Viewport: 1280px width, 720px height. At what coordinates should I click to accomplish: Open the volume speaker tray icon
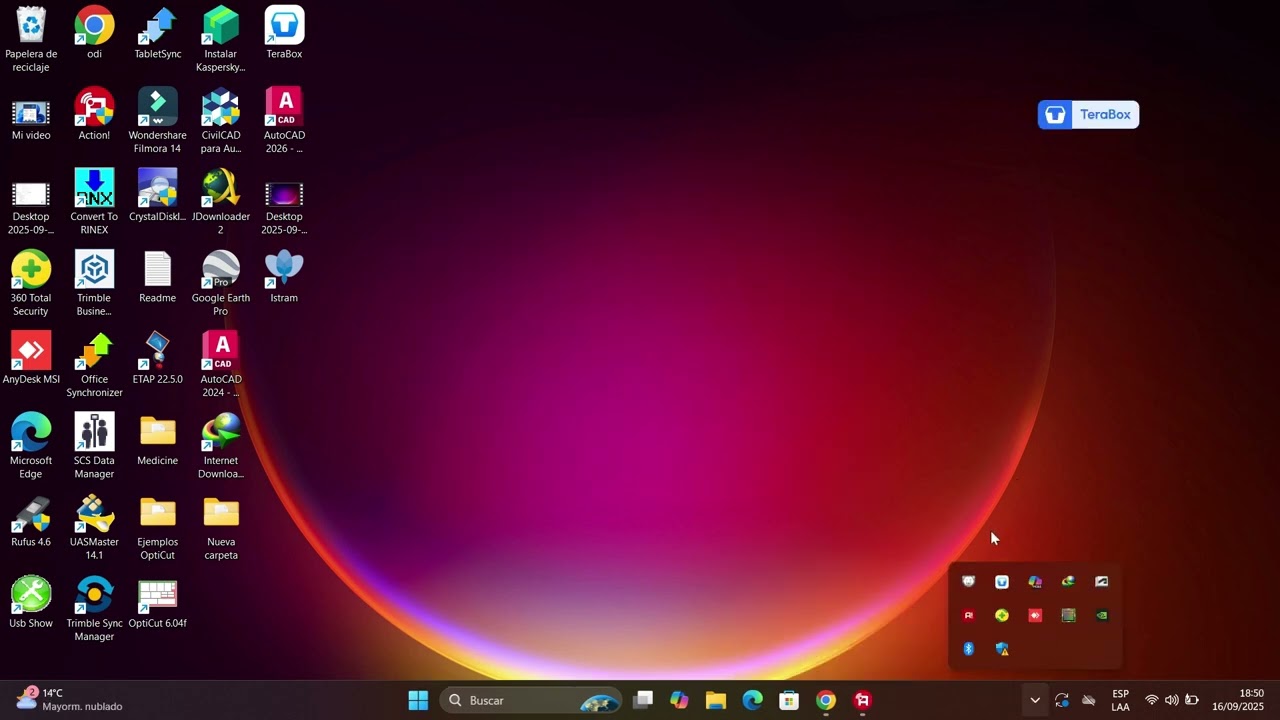click(x=1171, y=700)
